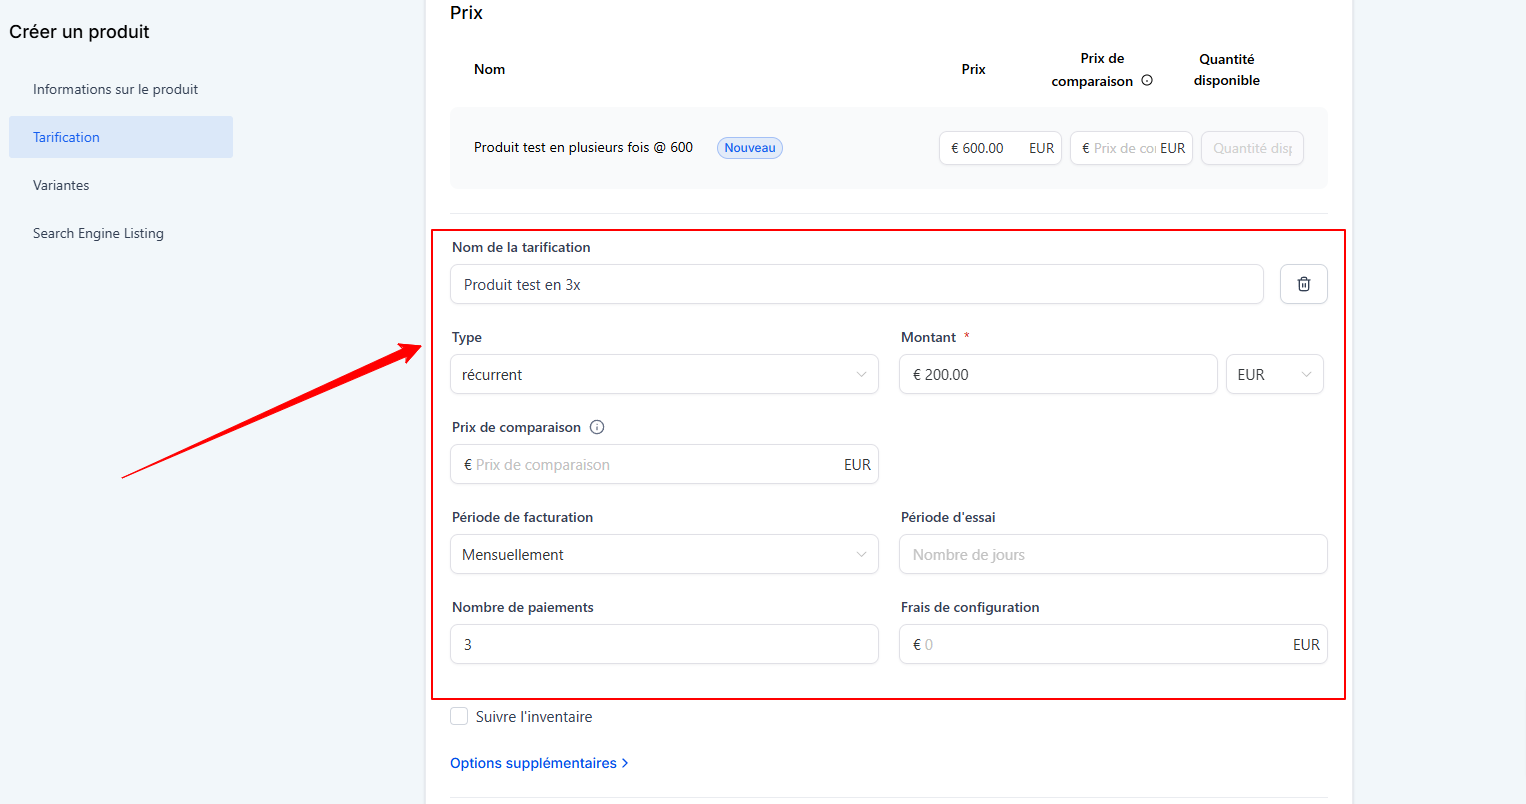Go to Informations sur le produit section

point(115,89)
